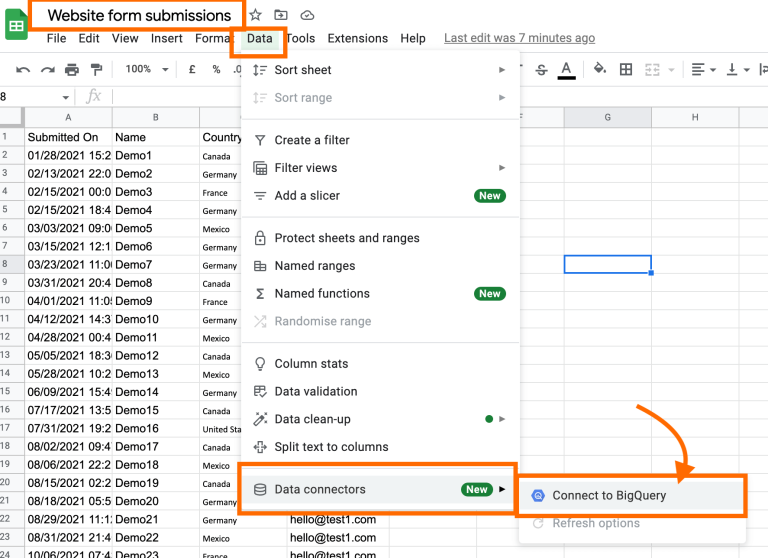Open the fill colour bucket
This screenshot has height=558, width=768.
click(600, 69)
